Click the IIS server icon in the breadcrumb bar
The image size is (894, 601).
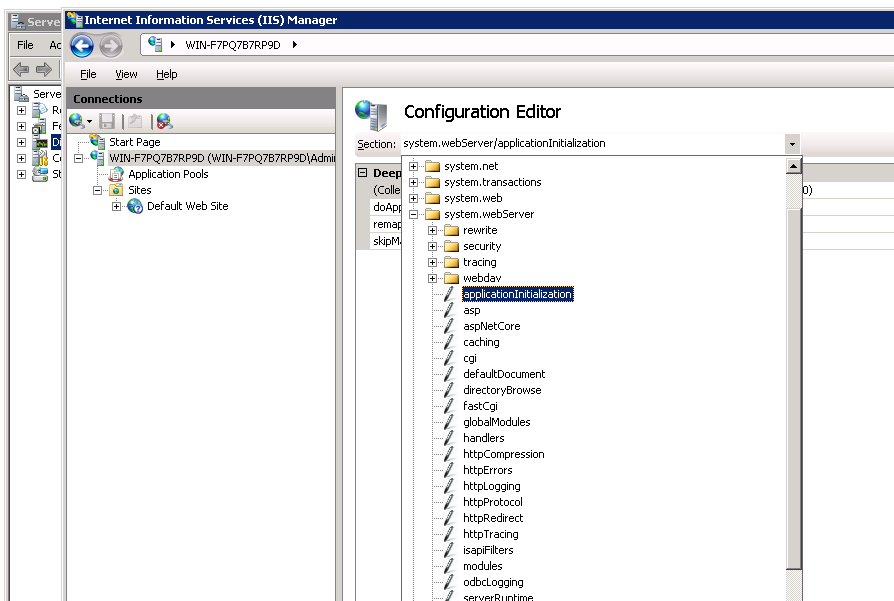(153, 44)
